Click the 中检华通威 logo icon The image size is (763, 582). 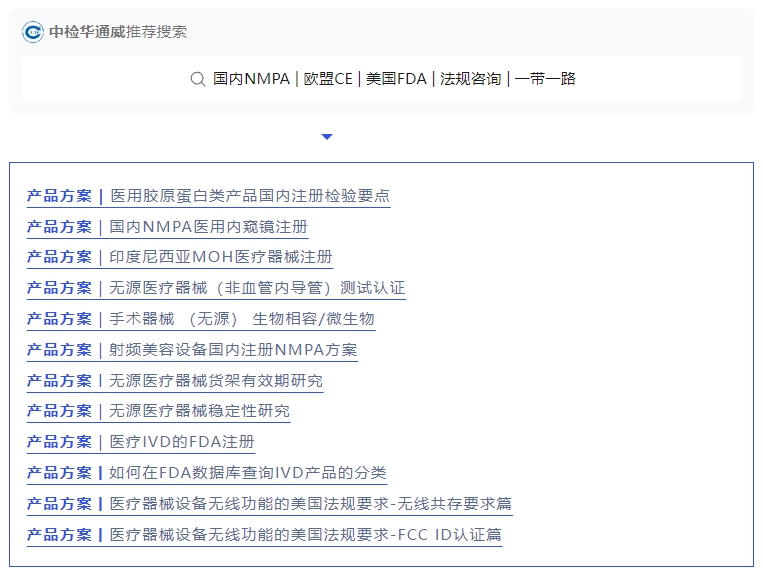point(33,32)
